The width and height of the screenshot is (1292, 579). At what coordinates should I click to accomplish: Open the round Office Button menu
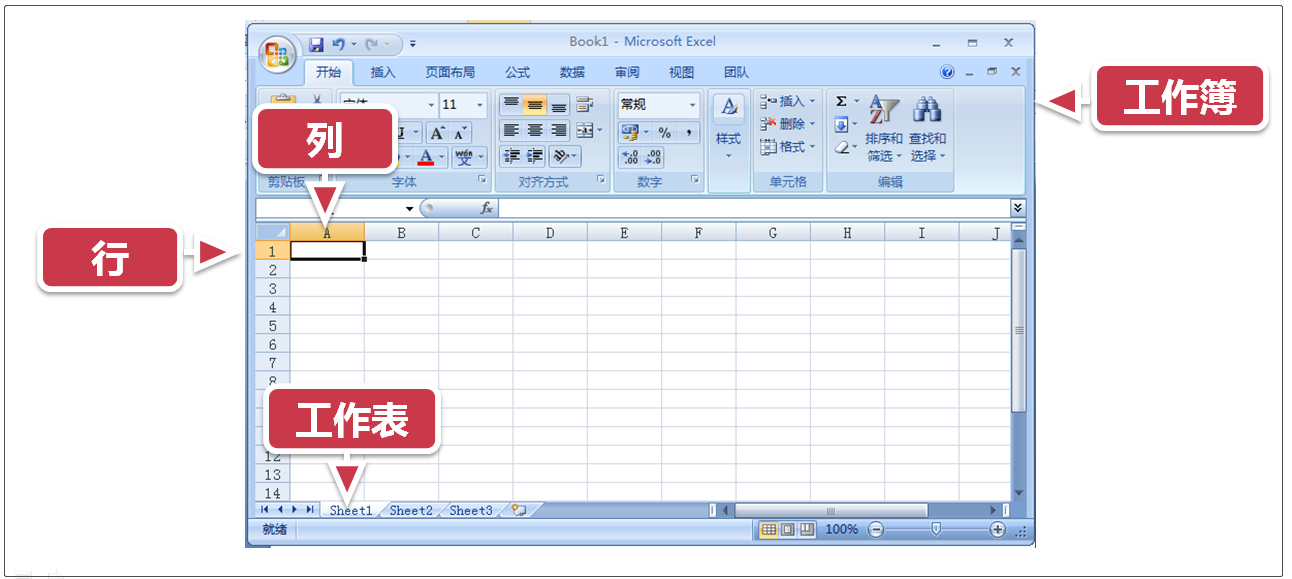[277, 54]
